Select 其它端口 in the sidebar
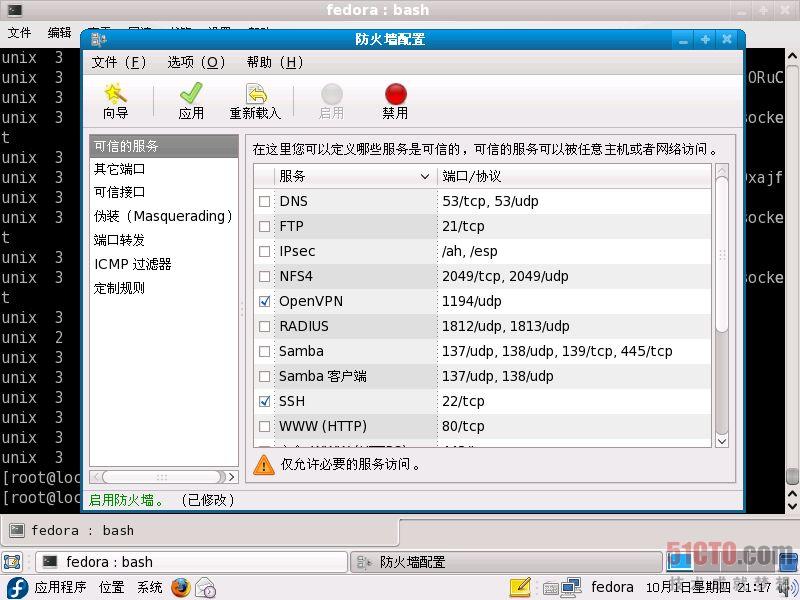 [x=164, y=169]
